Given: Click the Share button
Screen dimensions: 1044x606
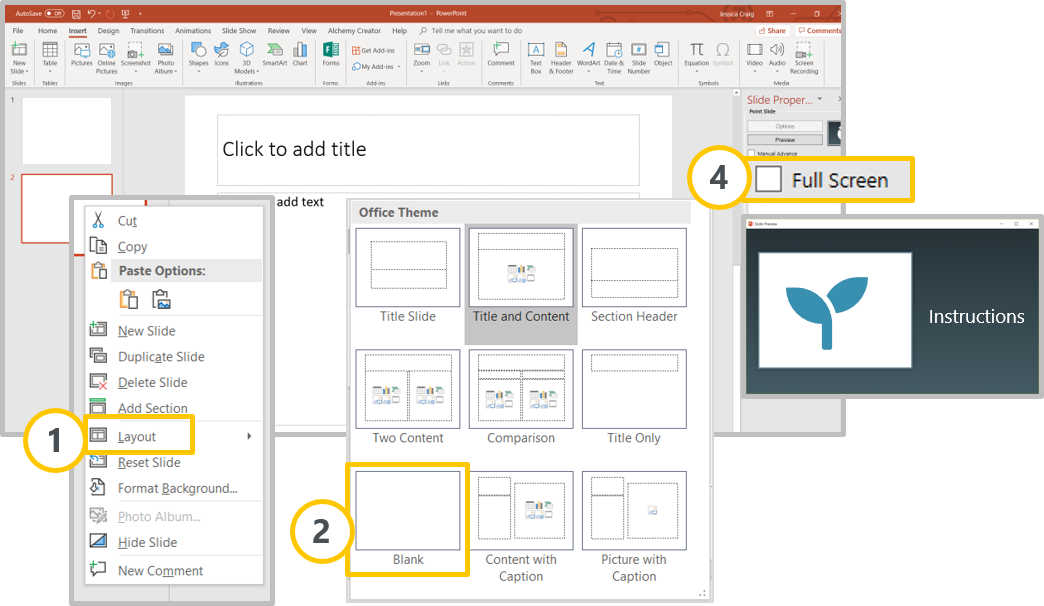Looking at the screenshot, I should tap(772, 31).
